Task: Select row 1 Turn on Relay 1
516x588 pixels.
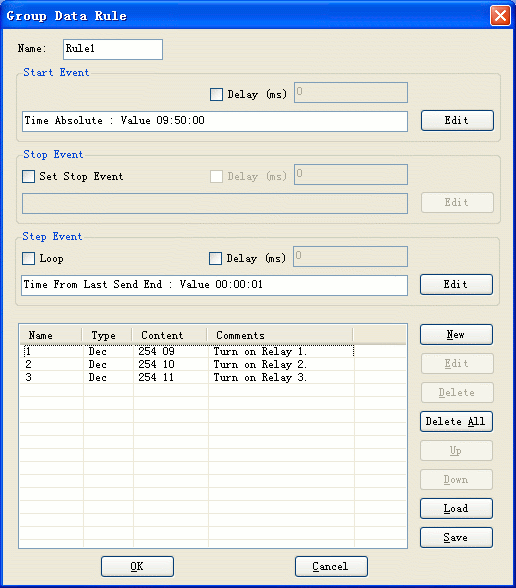Action: point(213,351)
